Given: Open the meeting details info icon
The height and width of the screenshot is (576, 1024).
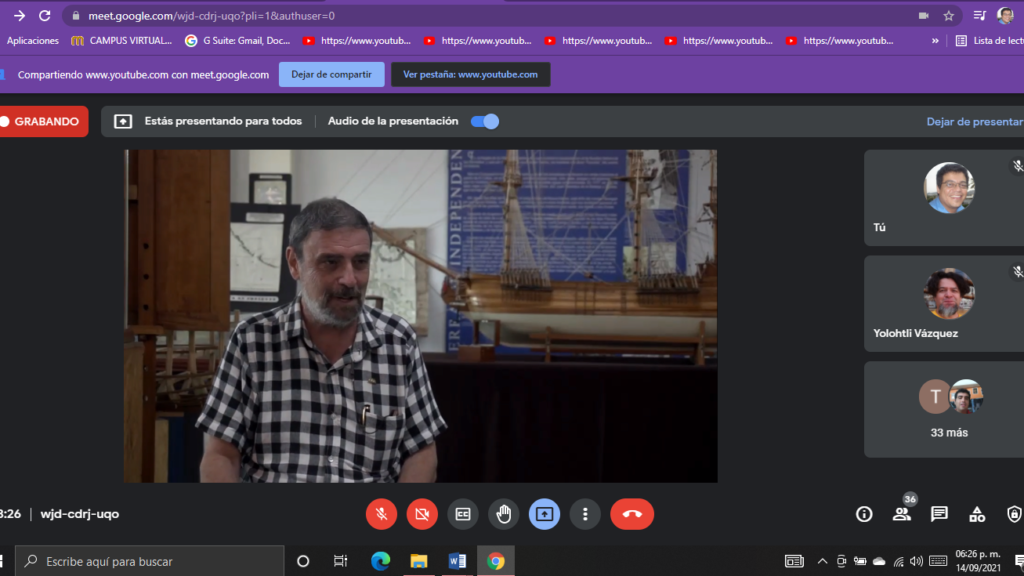Looking at the screenshot, I should point(864,514).
